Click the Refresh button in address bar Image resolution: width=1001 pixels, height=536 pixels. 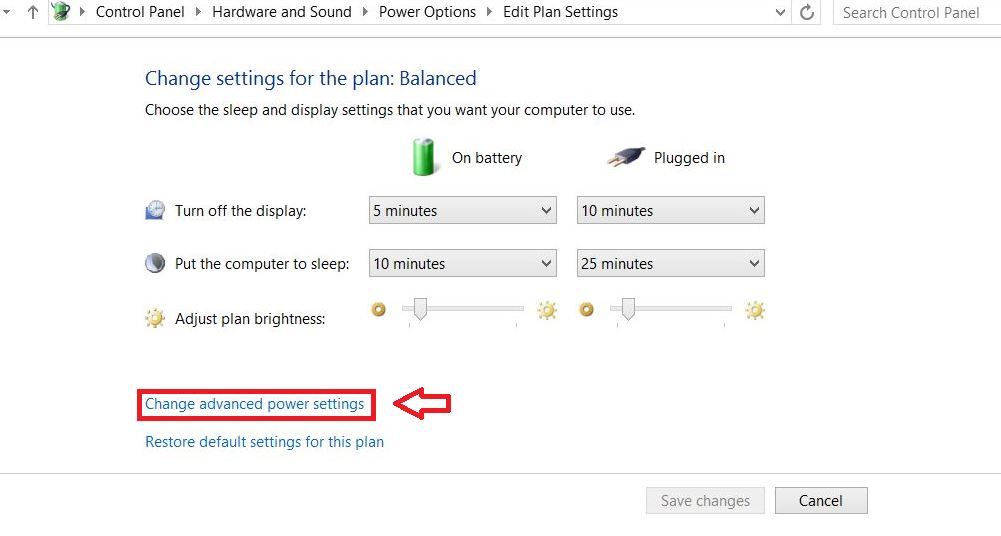point(807,13)
